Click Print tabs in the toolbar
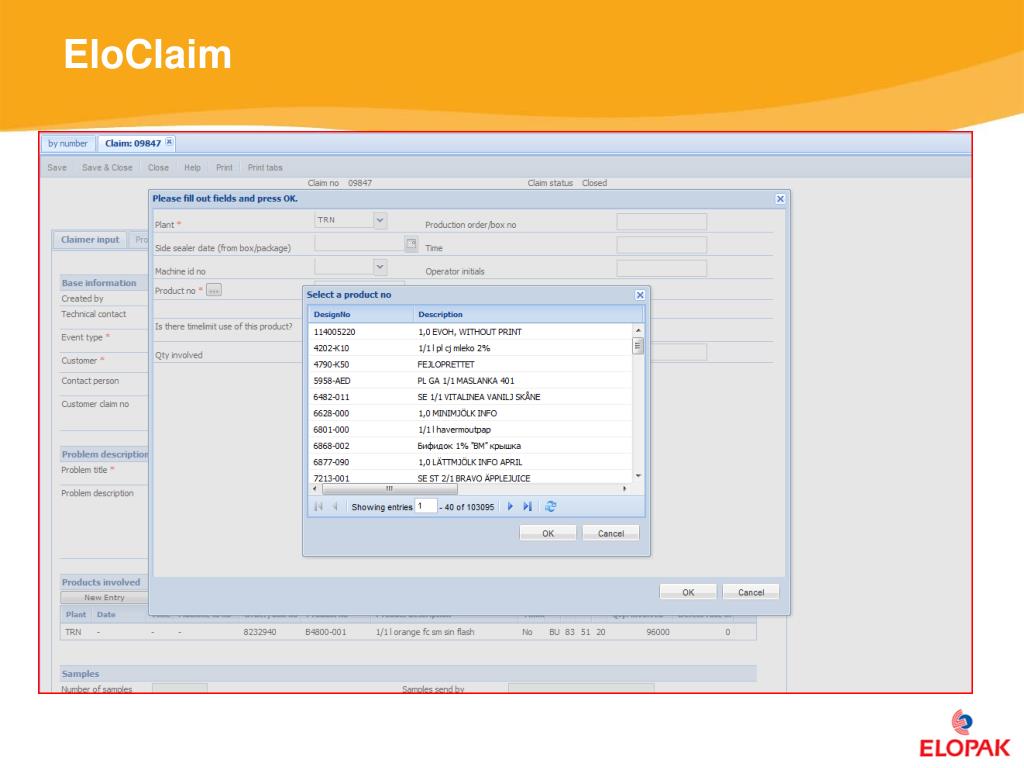 (x=265, y=168)
